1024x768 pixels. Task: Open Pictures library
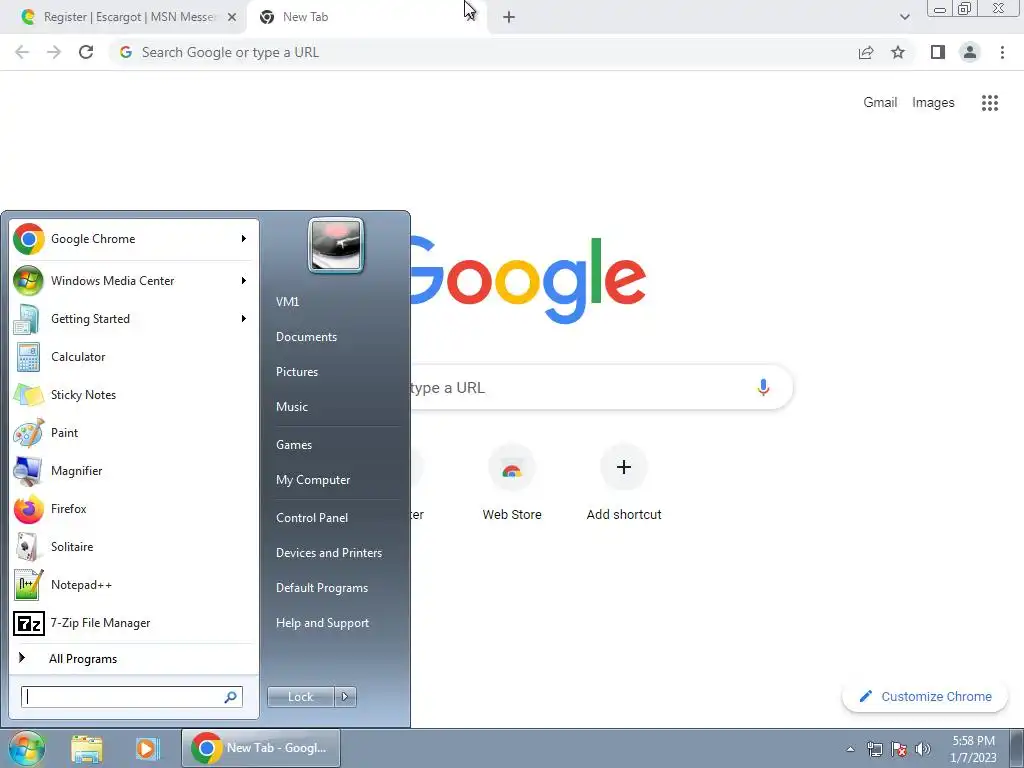[297, 372]
